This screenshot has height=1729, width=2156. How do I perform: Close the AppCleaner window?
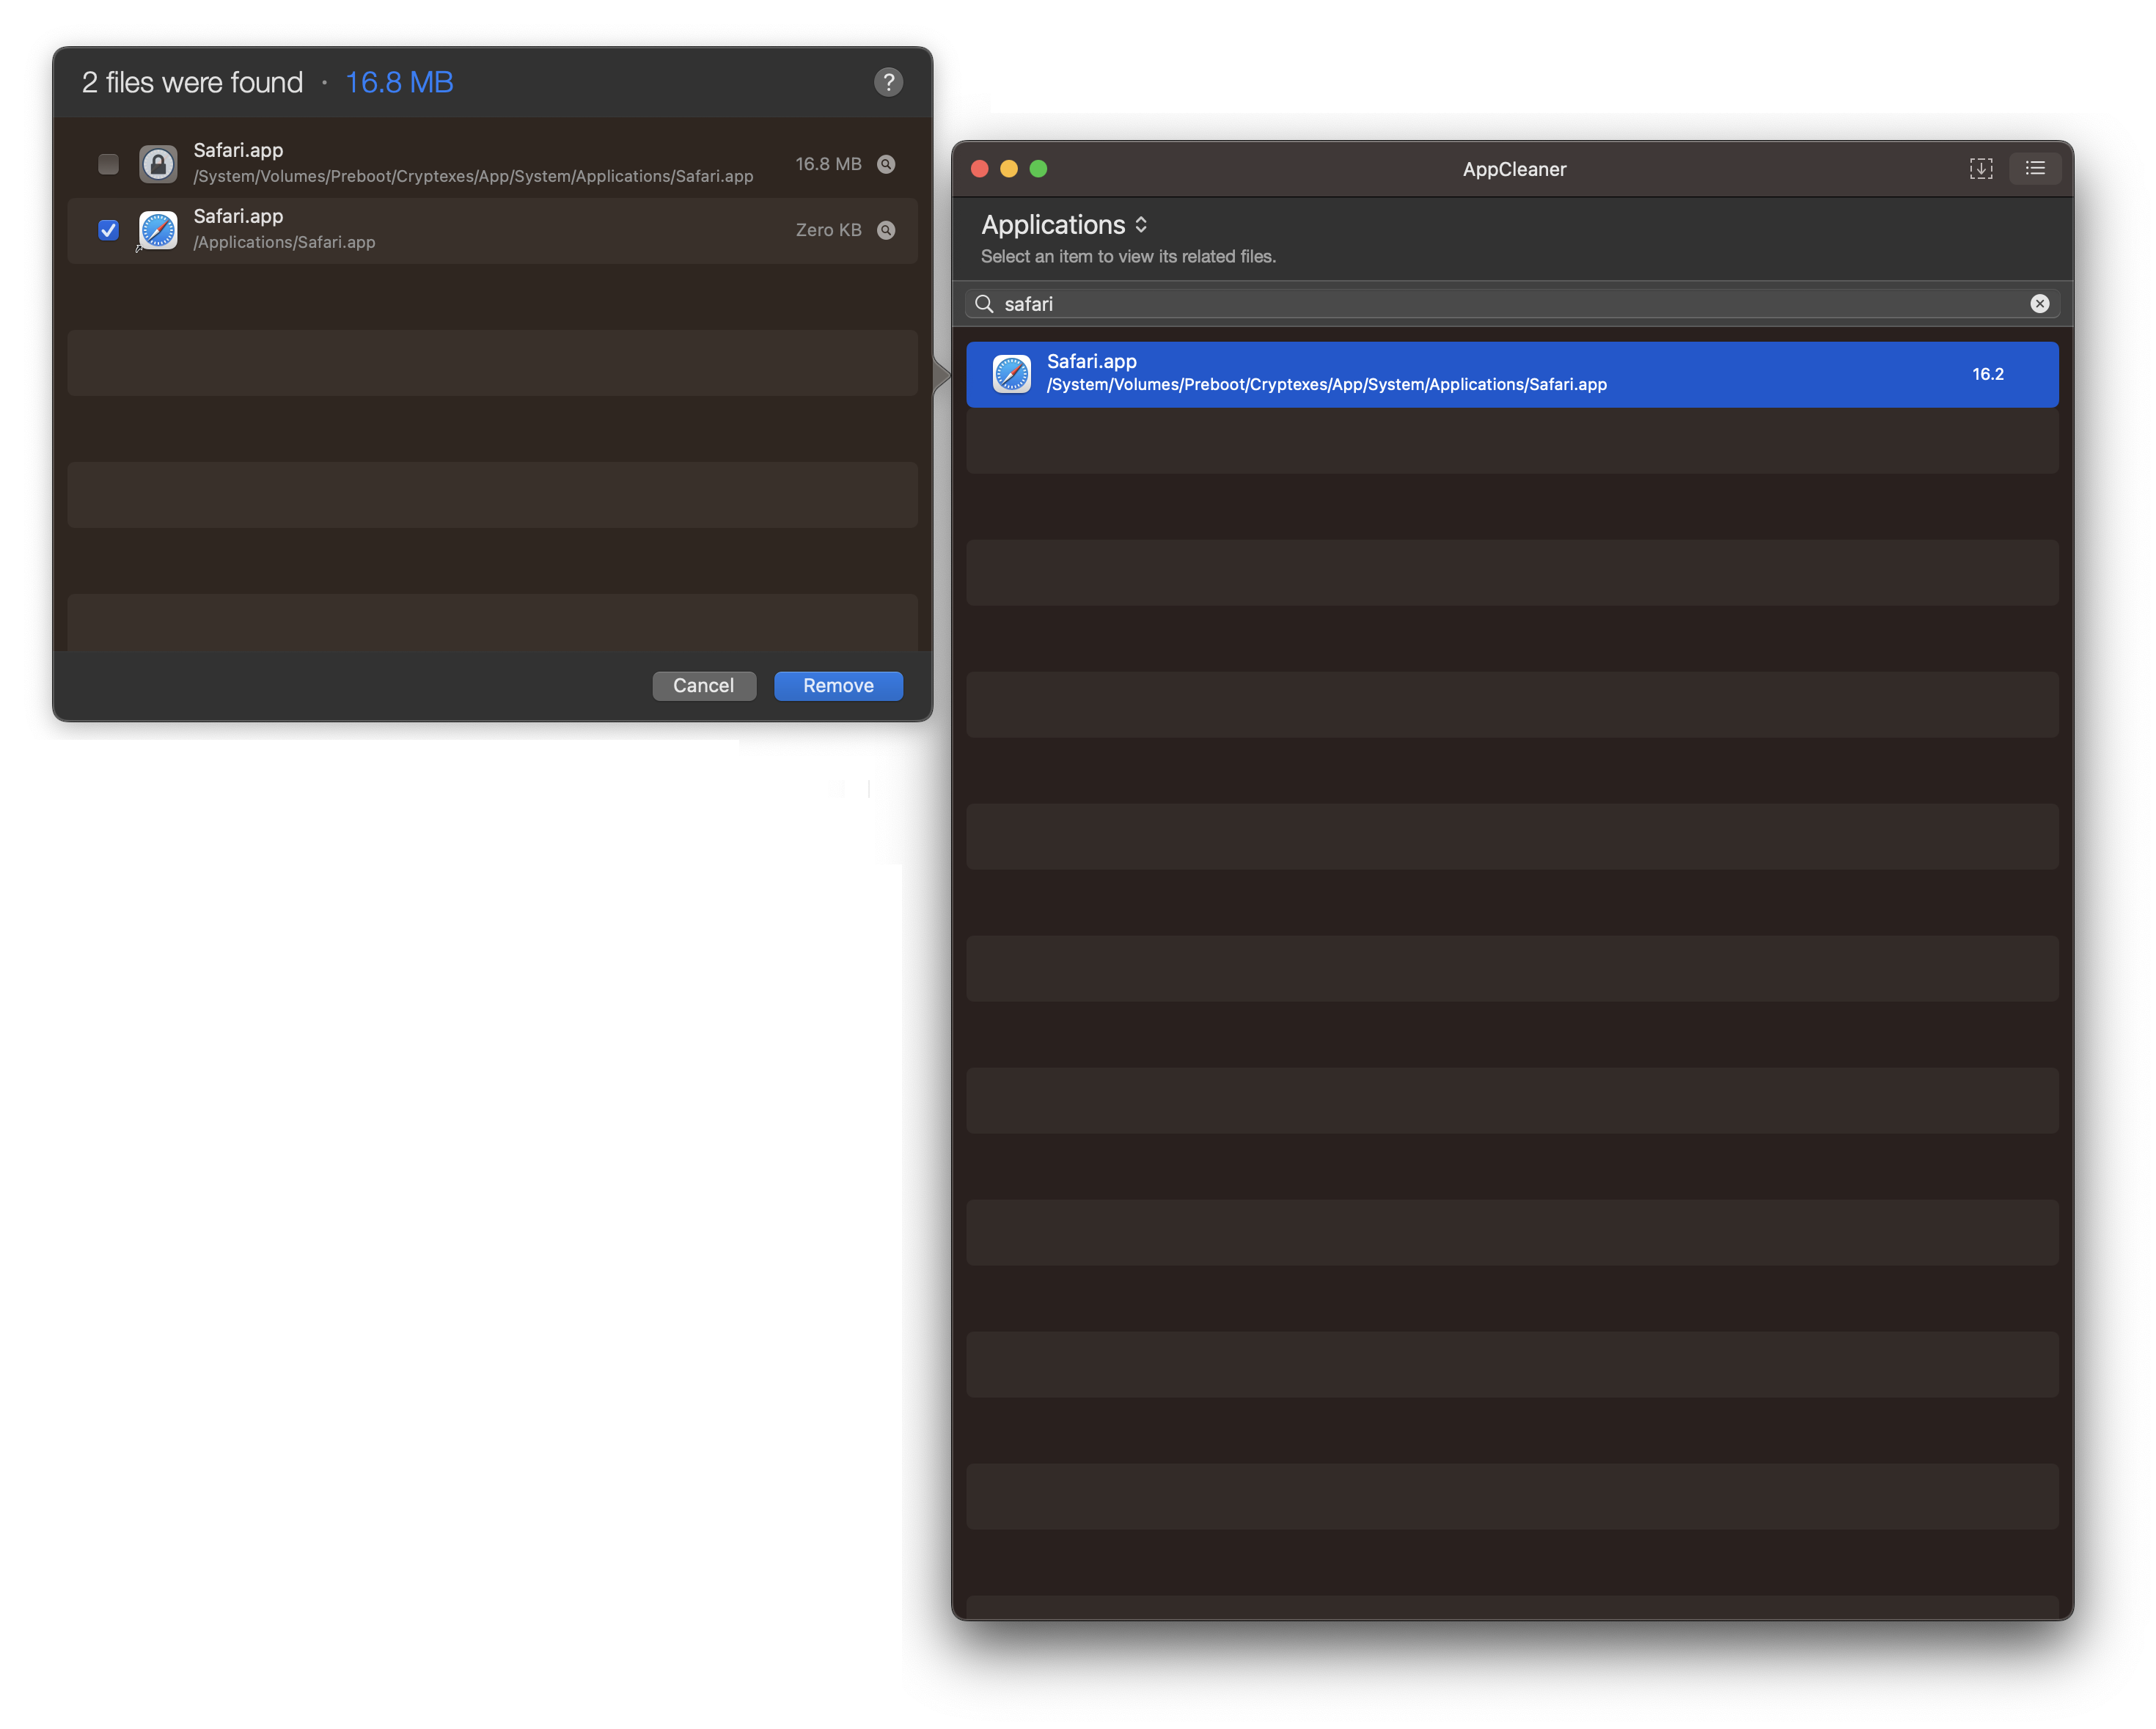tap(980, 169)
